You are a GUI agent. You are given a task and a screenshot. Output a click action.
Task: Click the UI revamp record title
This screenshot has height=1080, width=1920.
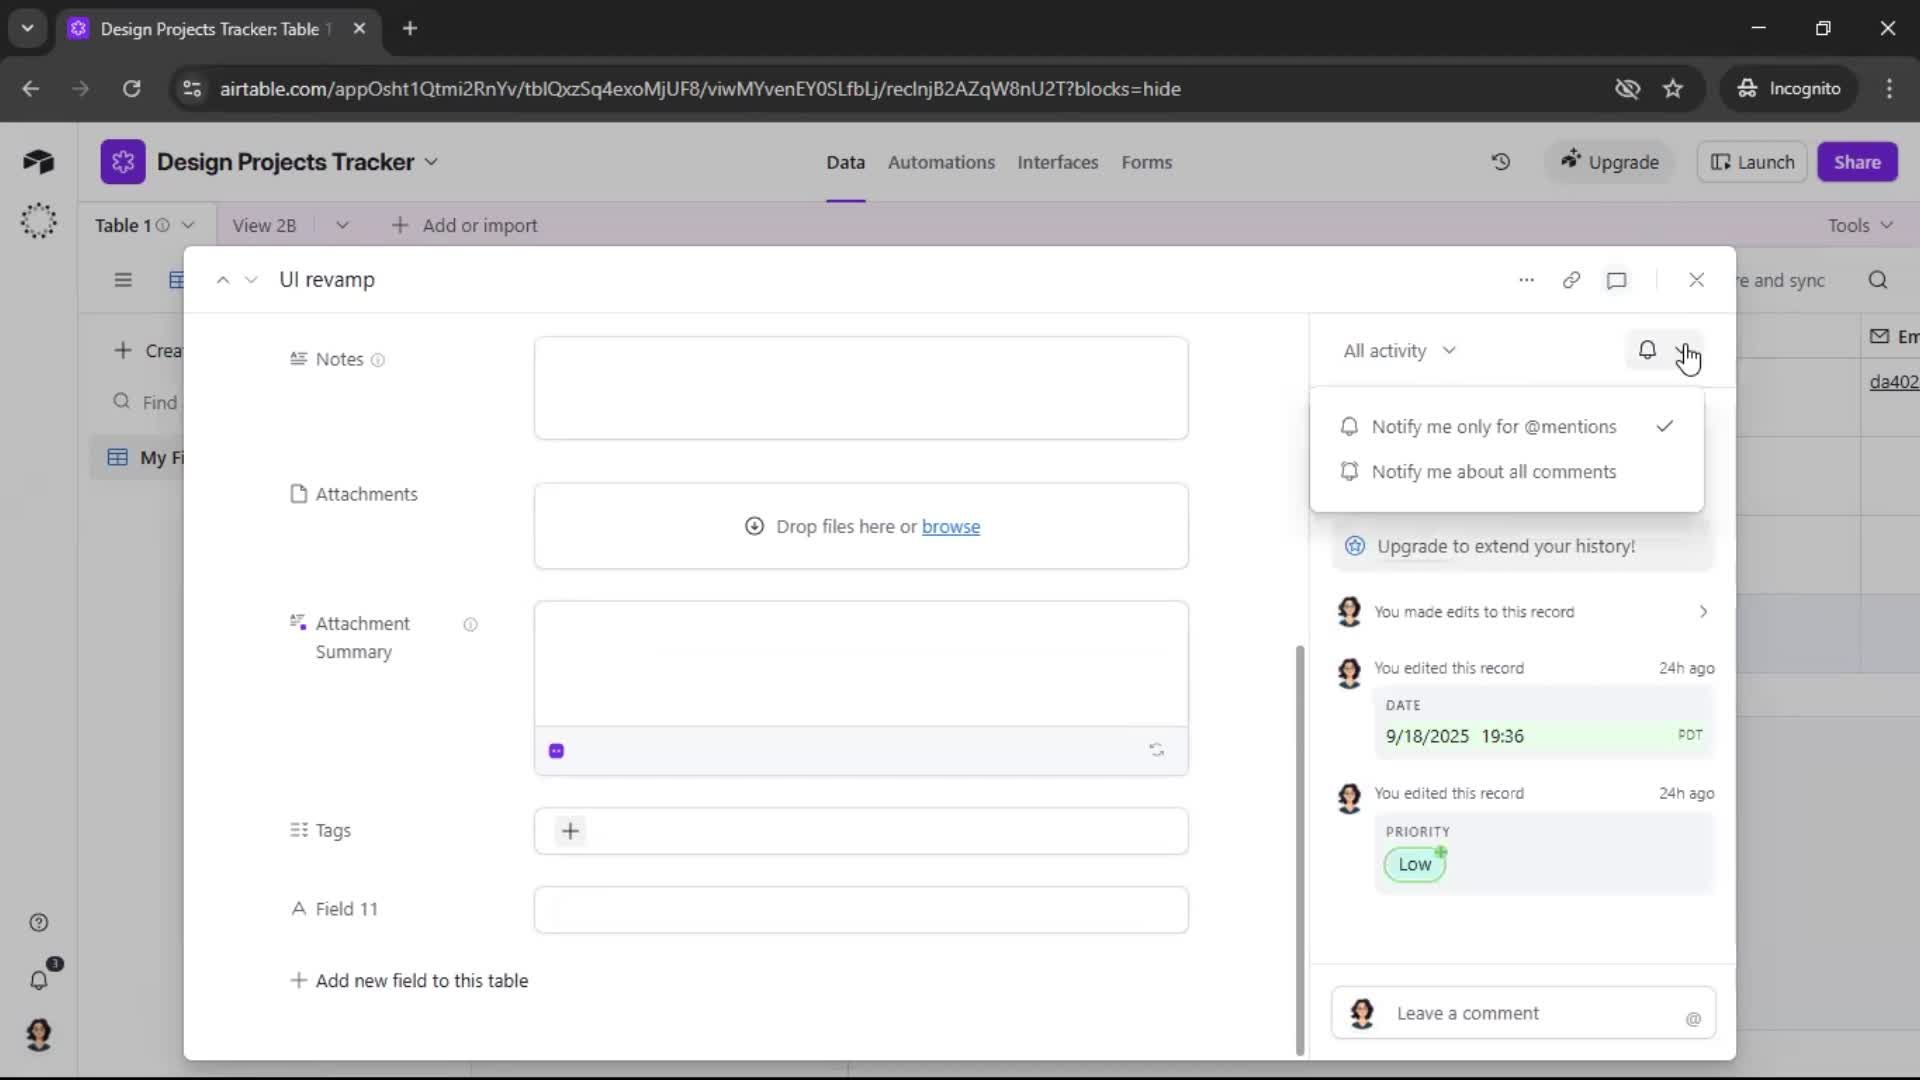click(327, 280)
